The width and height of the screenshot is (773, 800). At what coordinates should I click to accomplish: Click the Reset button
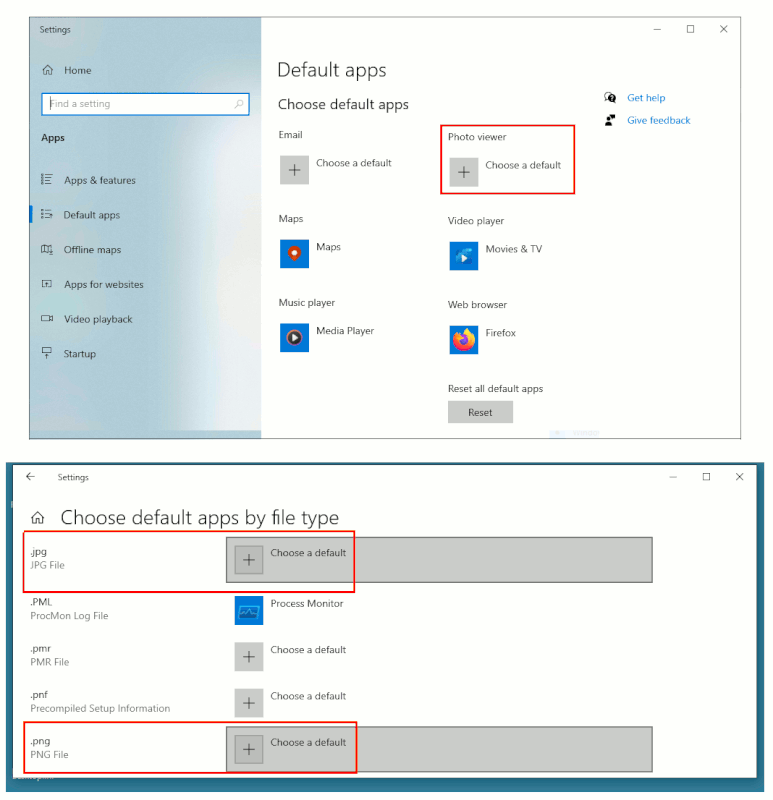(480, 412)
